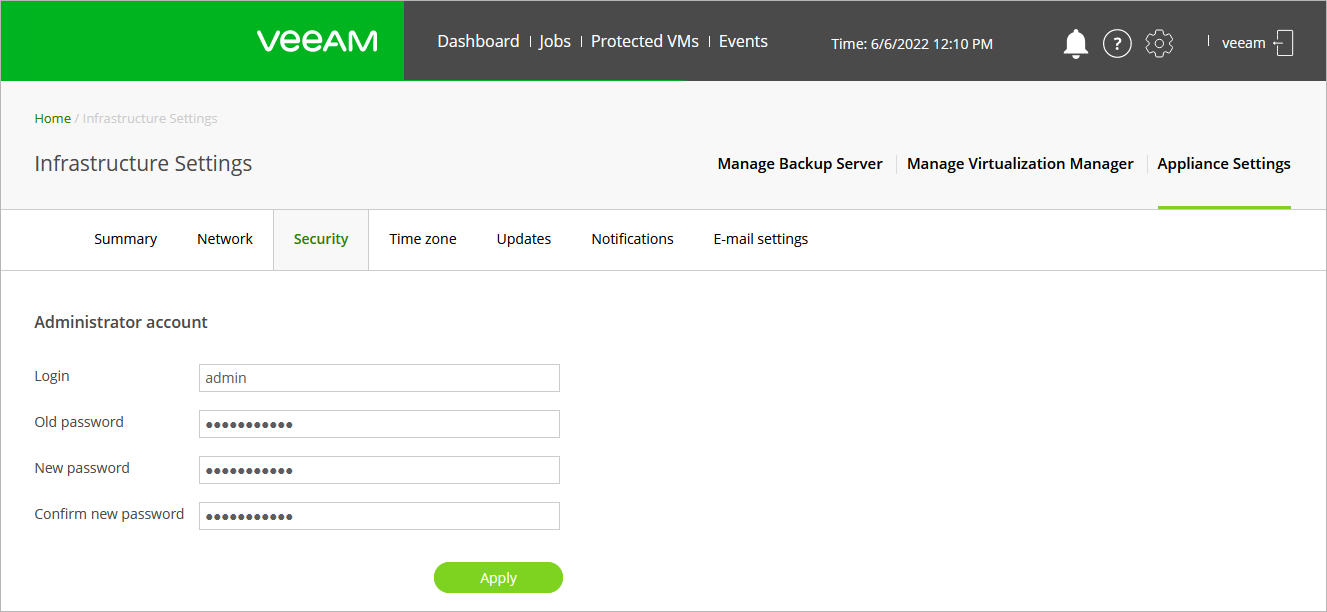The image size is (1327, 612).
Task: Focus the New password field
Action: click(x=379, y=470)
